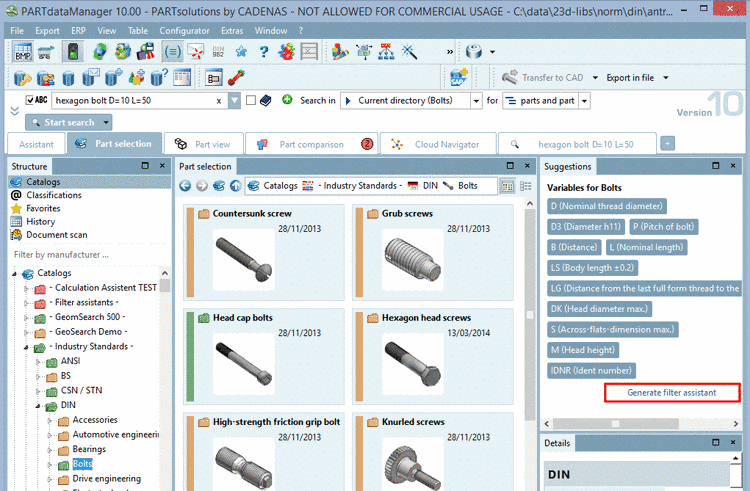Click the red connector tool icon
The image size is (750, 491).
pos(236,77)
